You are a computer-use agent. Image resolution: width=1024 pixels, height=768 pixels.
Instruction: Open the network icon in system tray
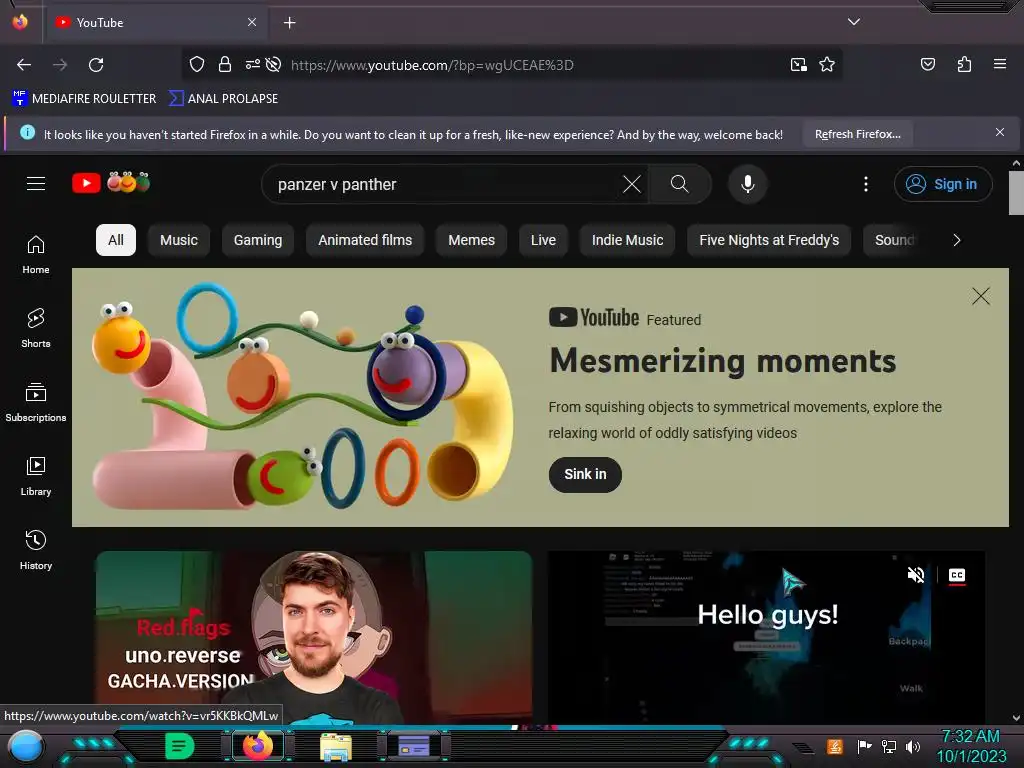click(888, 746)
